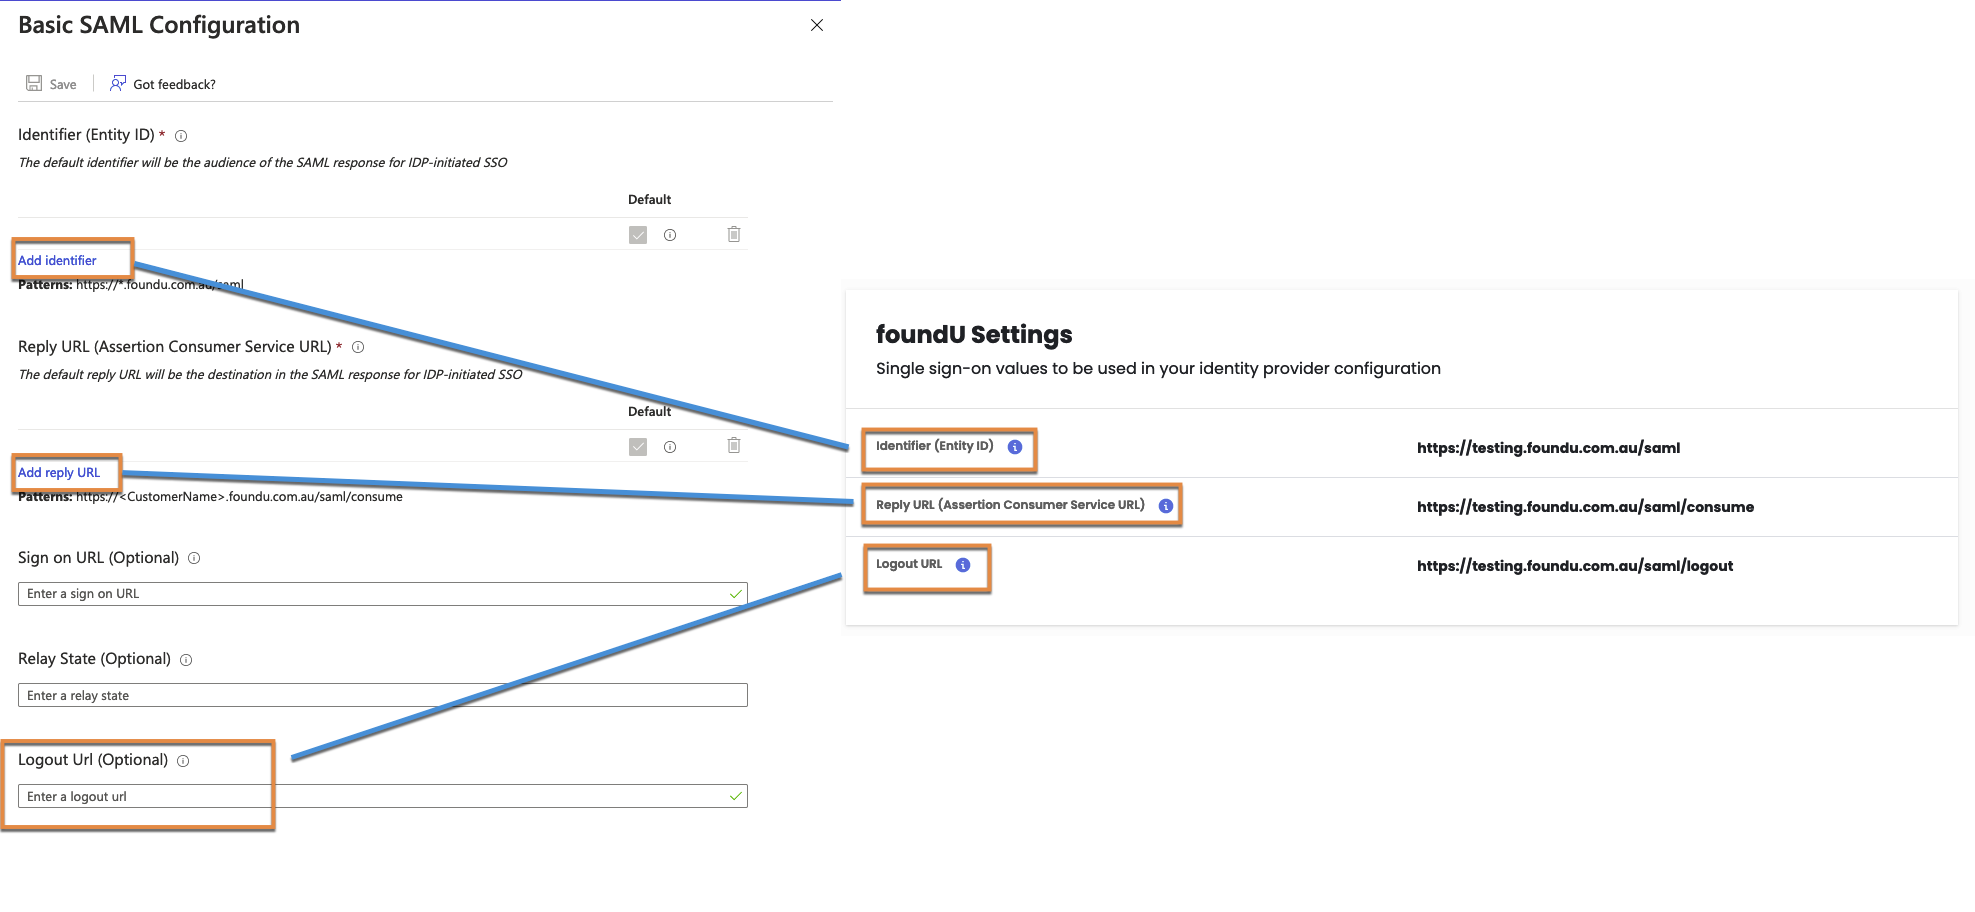1975x912 pixels.
Task: Click info icon beside Identifier (Entity ID) heading
Action: point(181,136)
